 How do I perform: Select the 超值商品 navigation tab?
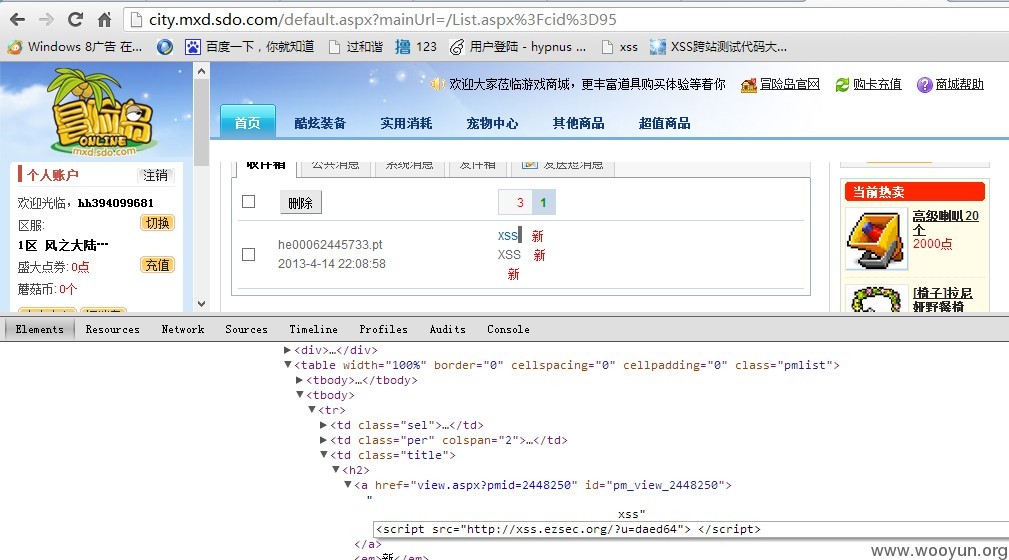tap(665, 123)
